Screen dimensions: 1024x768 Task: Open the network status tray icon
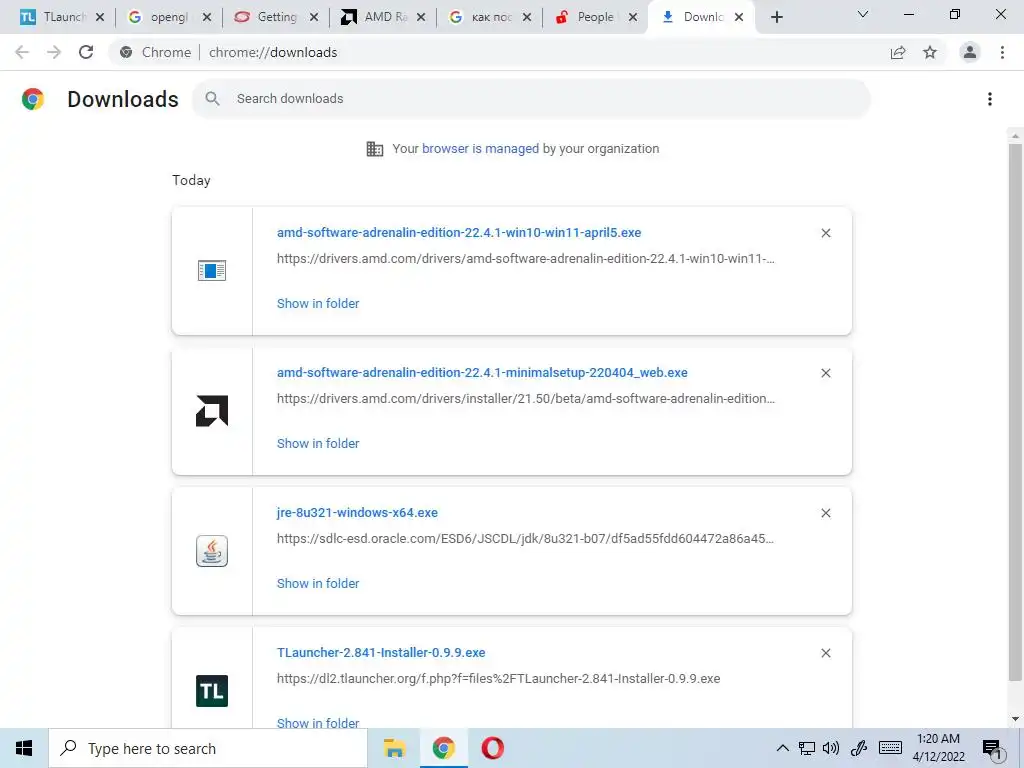807,748
